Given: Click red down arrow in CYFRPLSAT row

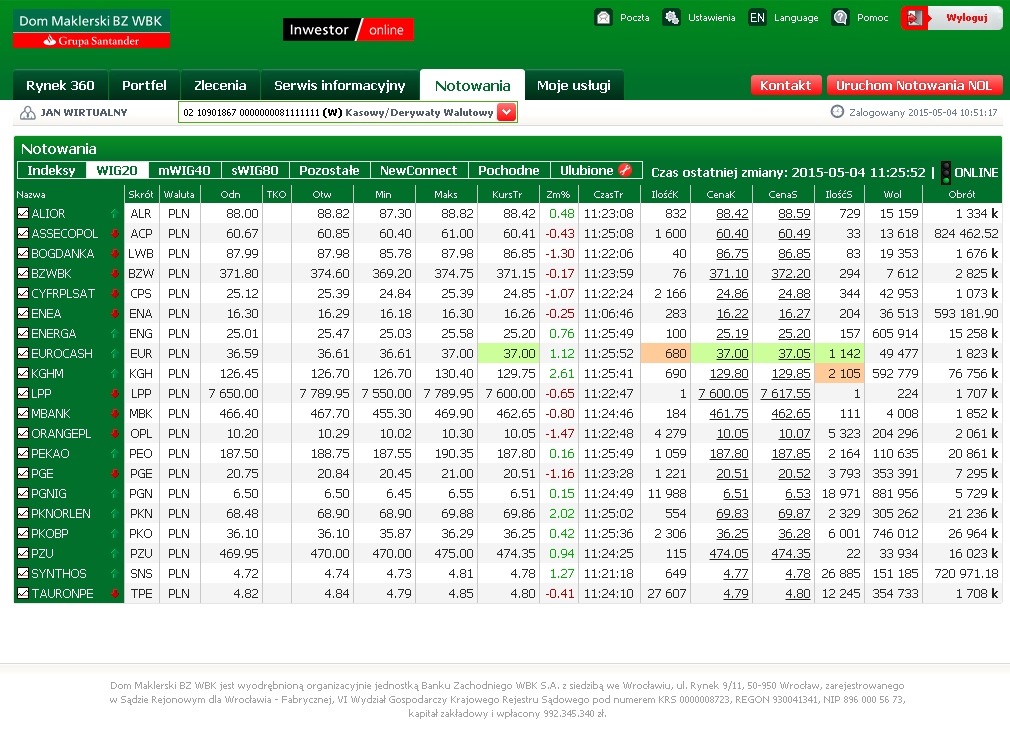Looking at the screenshot, I should point(115,293).
